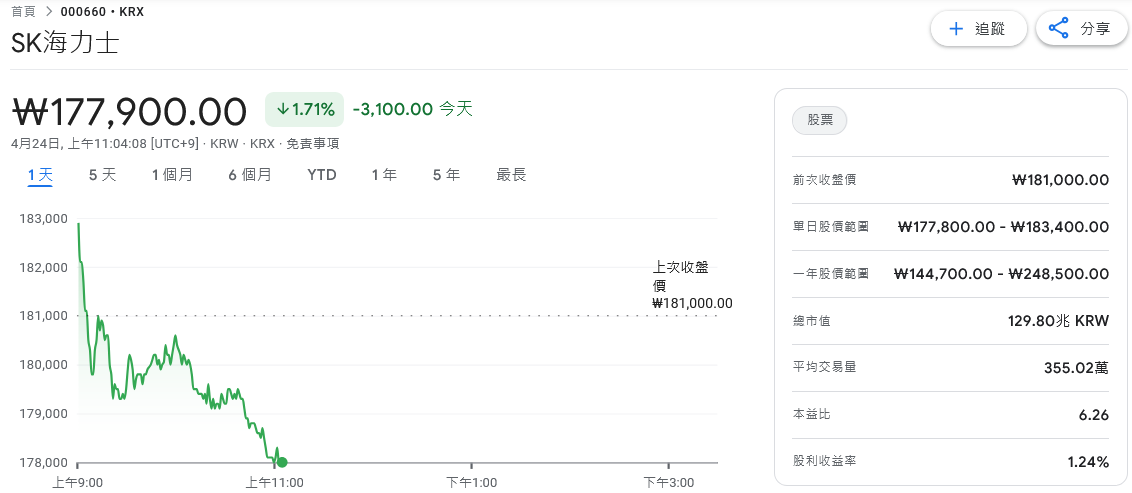Click ₩177,800.00 - ₩183,400.00 day range value
Image resolution: width=1132 pixels, height=493 pixels.
point(1003,227)
